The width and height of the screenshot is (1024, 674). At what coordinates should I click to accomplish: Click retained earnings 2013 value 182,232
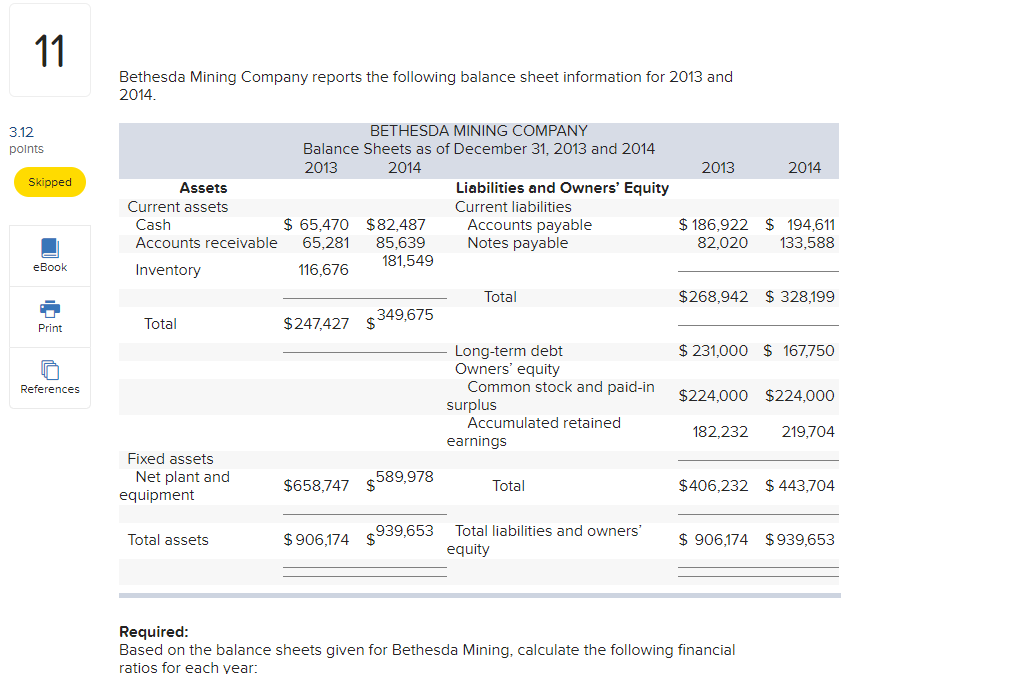pos(720,432)
